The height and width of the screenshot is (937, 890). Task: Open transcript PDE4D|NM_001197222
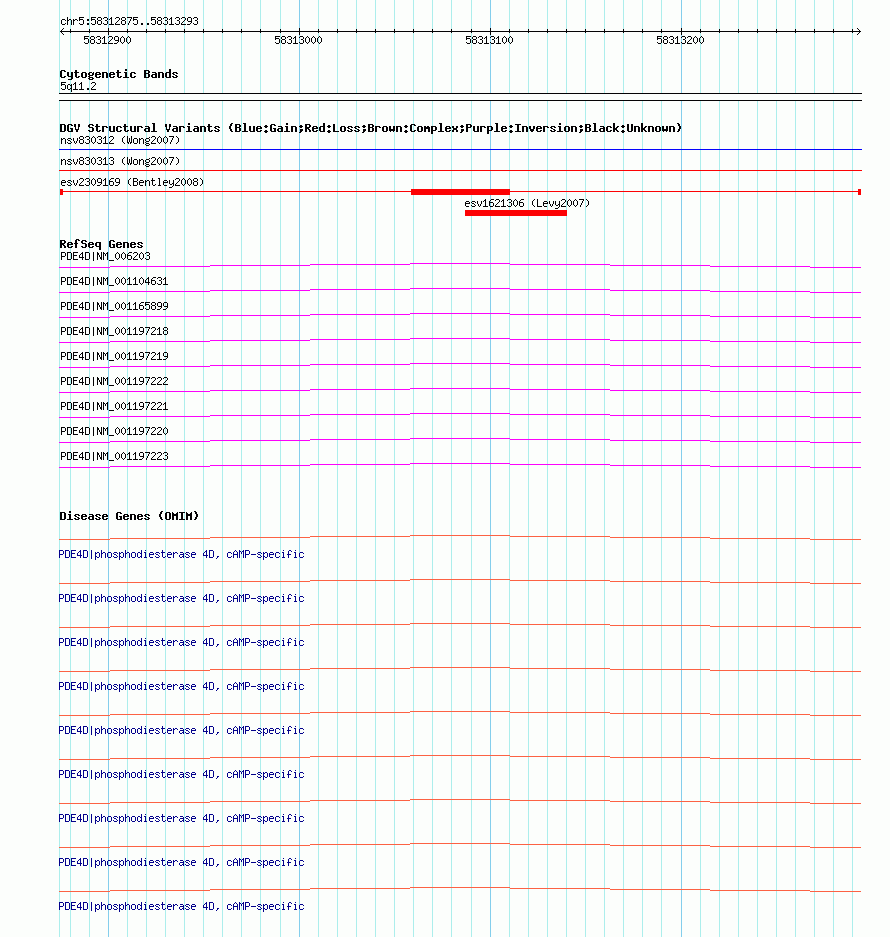click(x=114, y=381)
